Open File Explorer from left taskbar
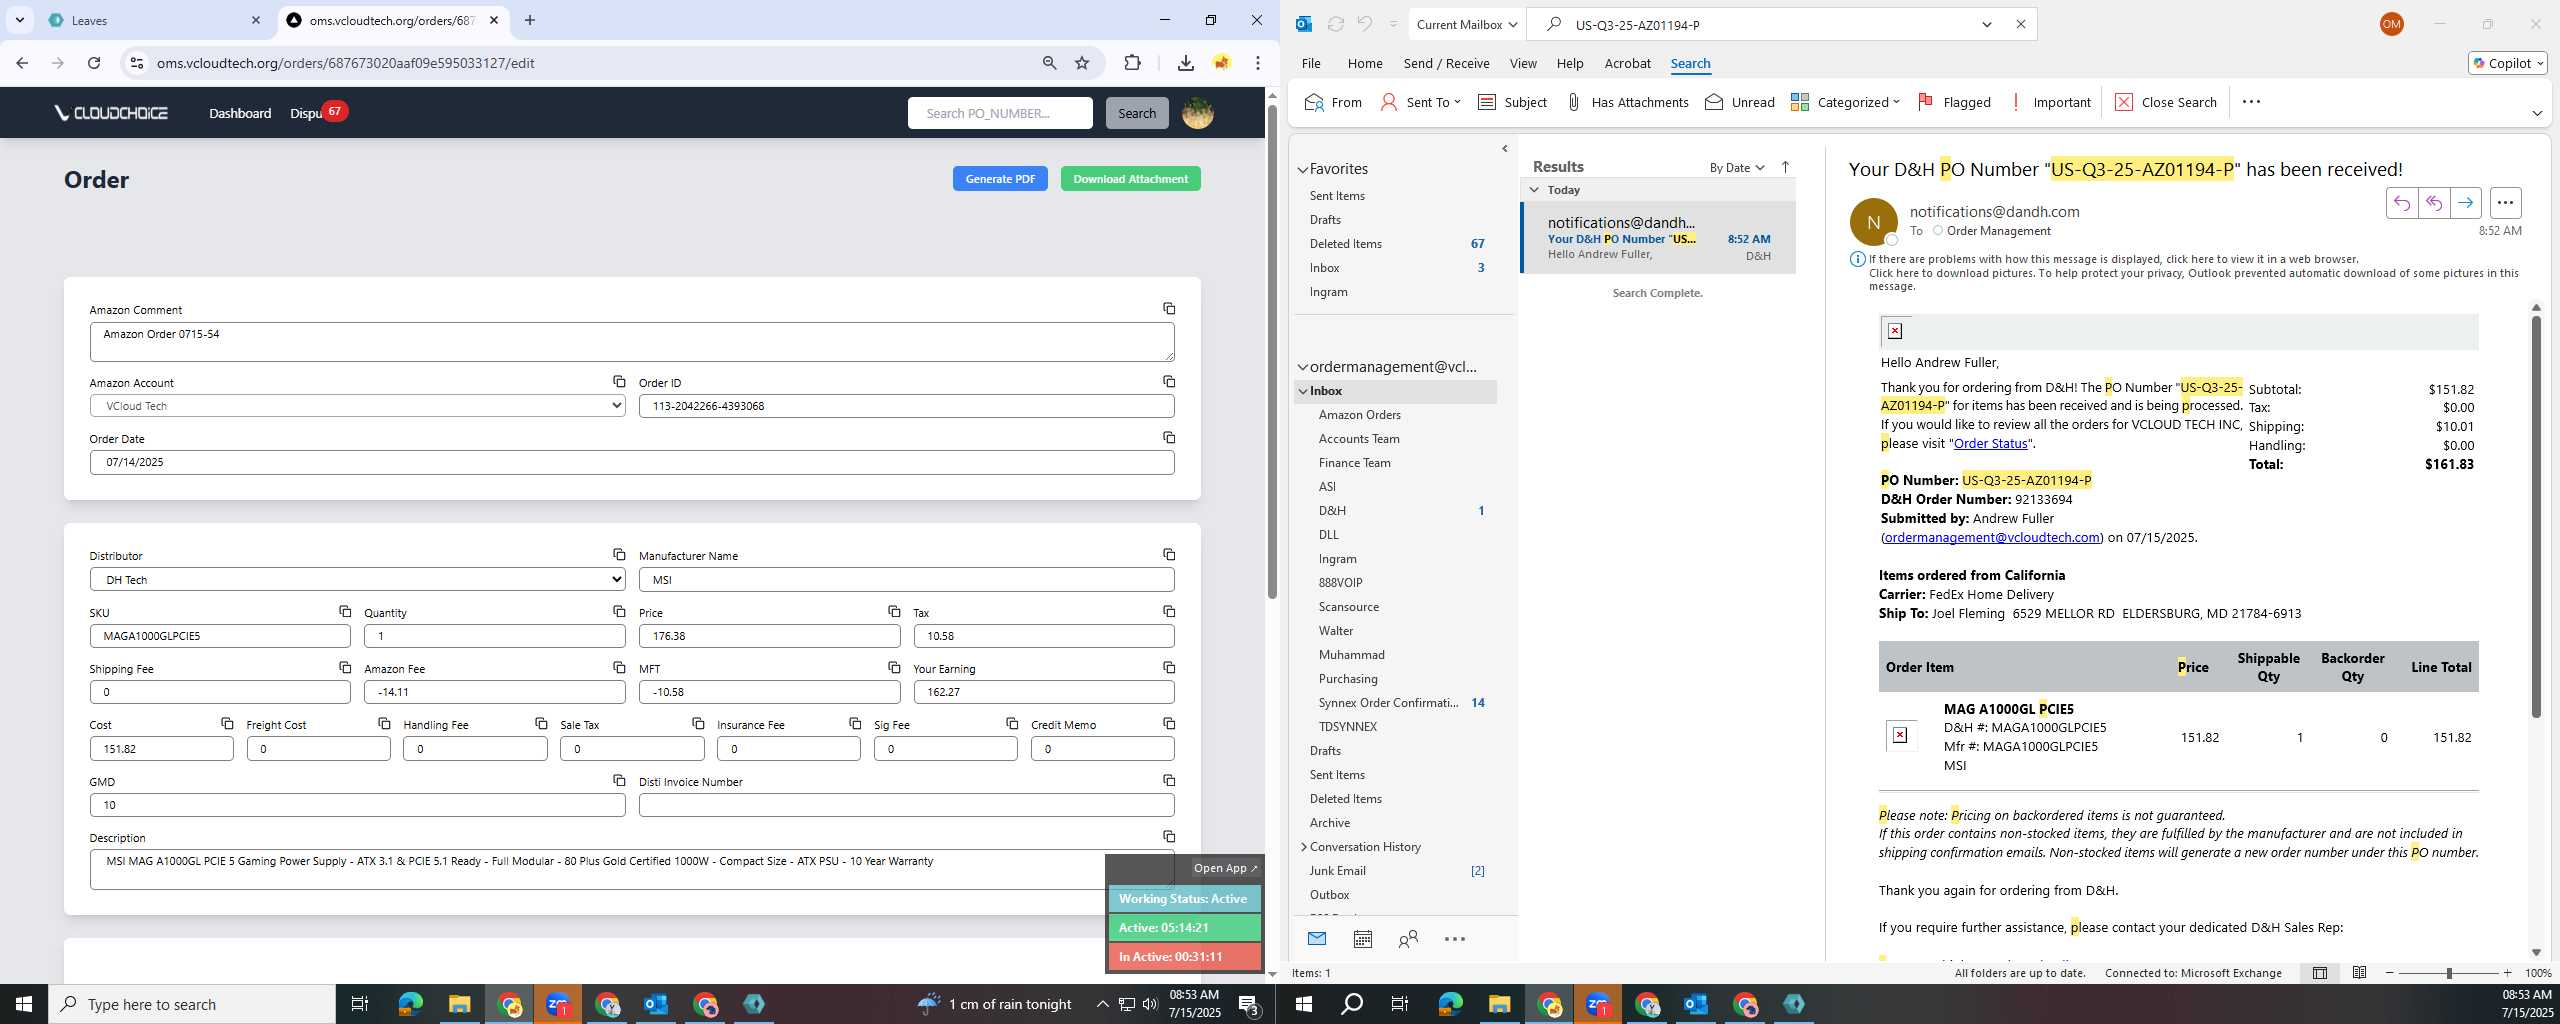The image size is (2560, 1024). pos(459,1004)
